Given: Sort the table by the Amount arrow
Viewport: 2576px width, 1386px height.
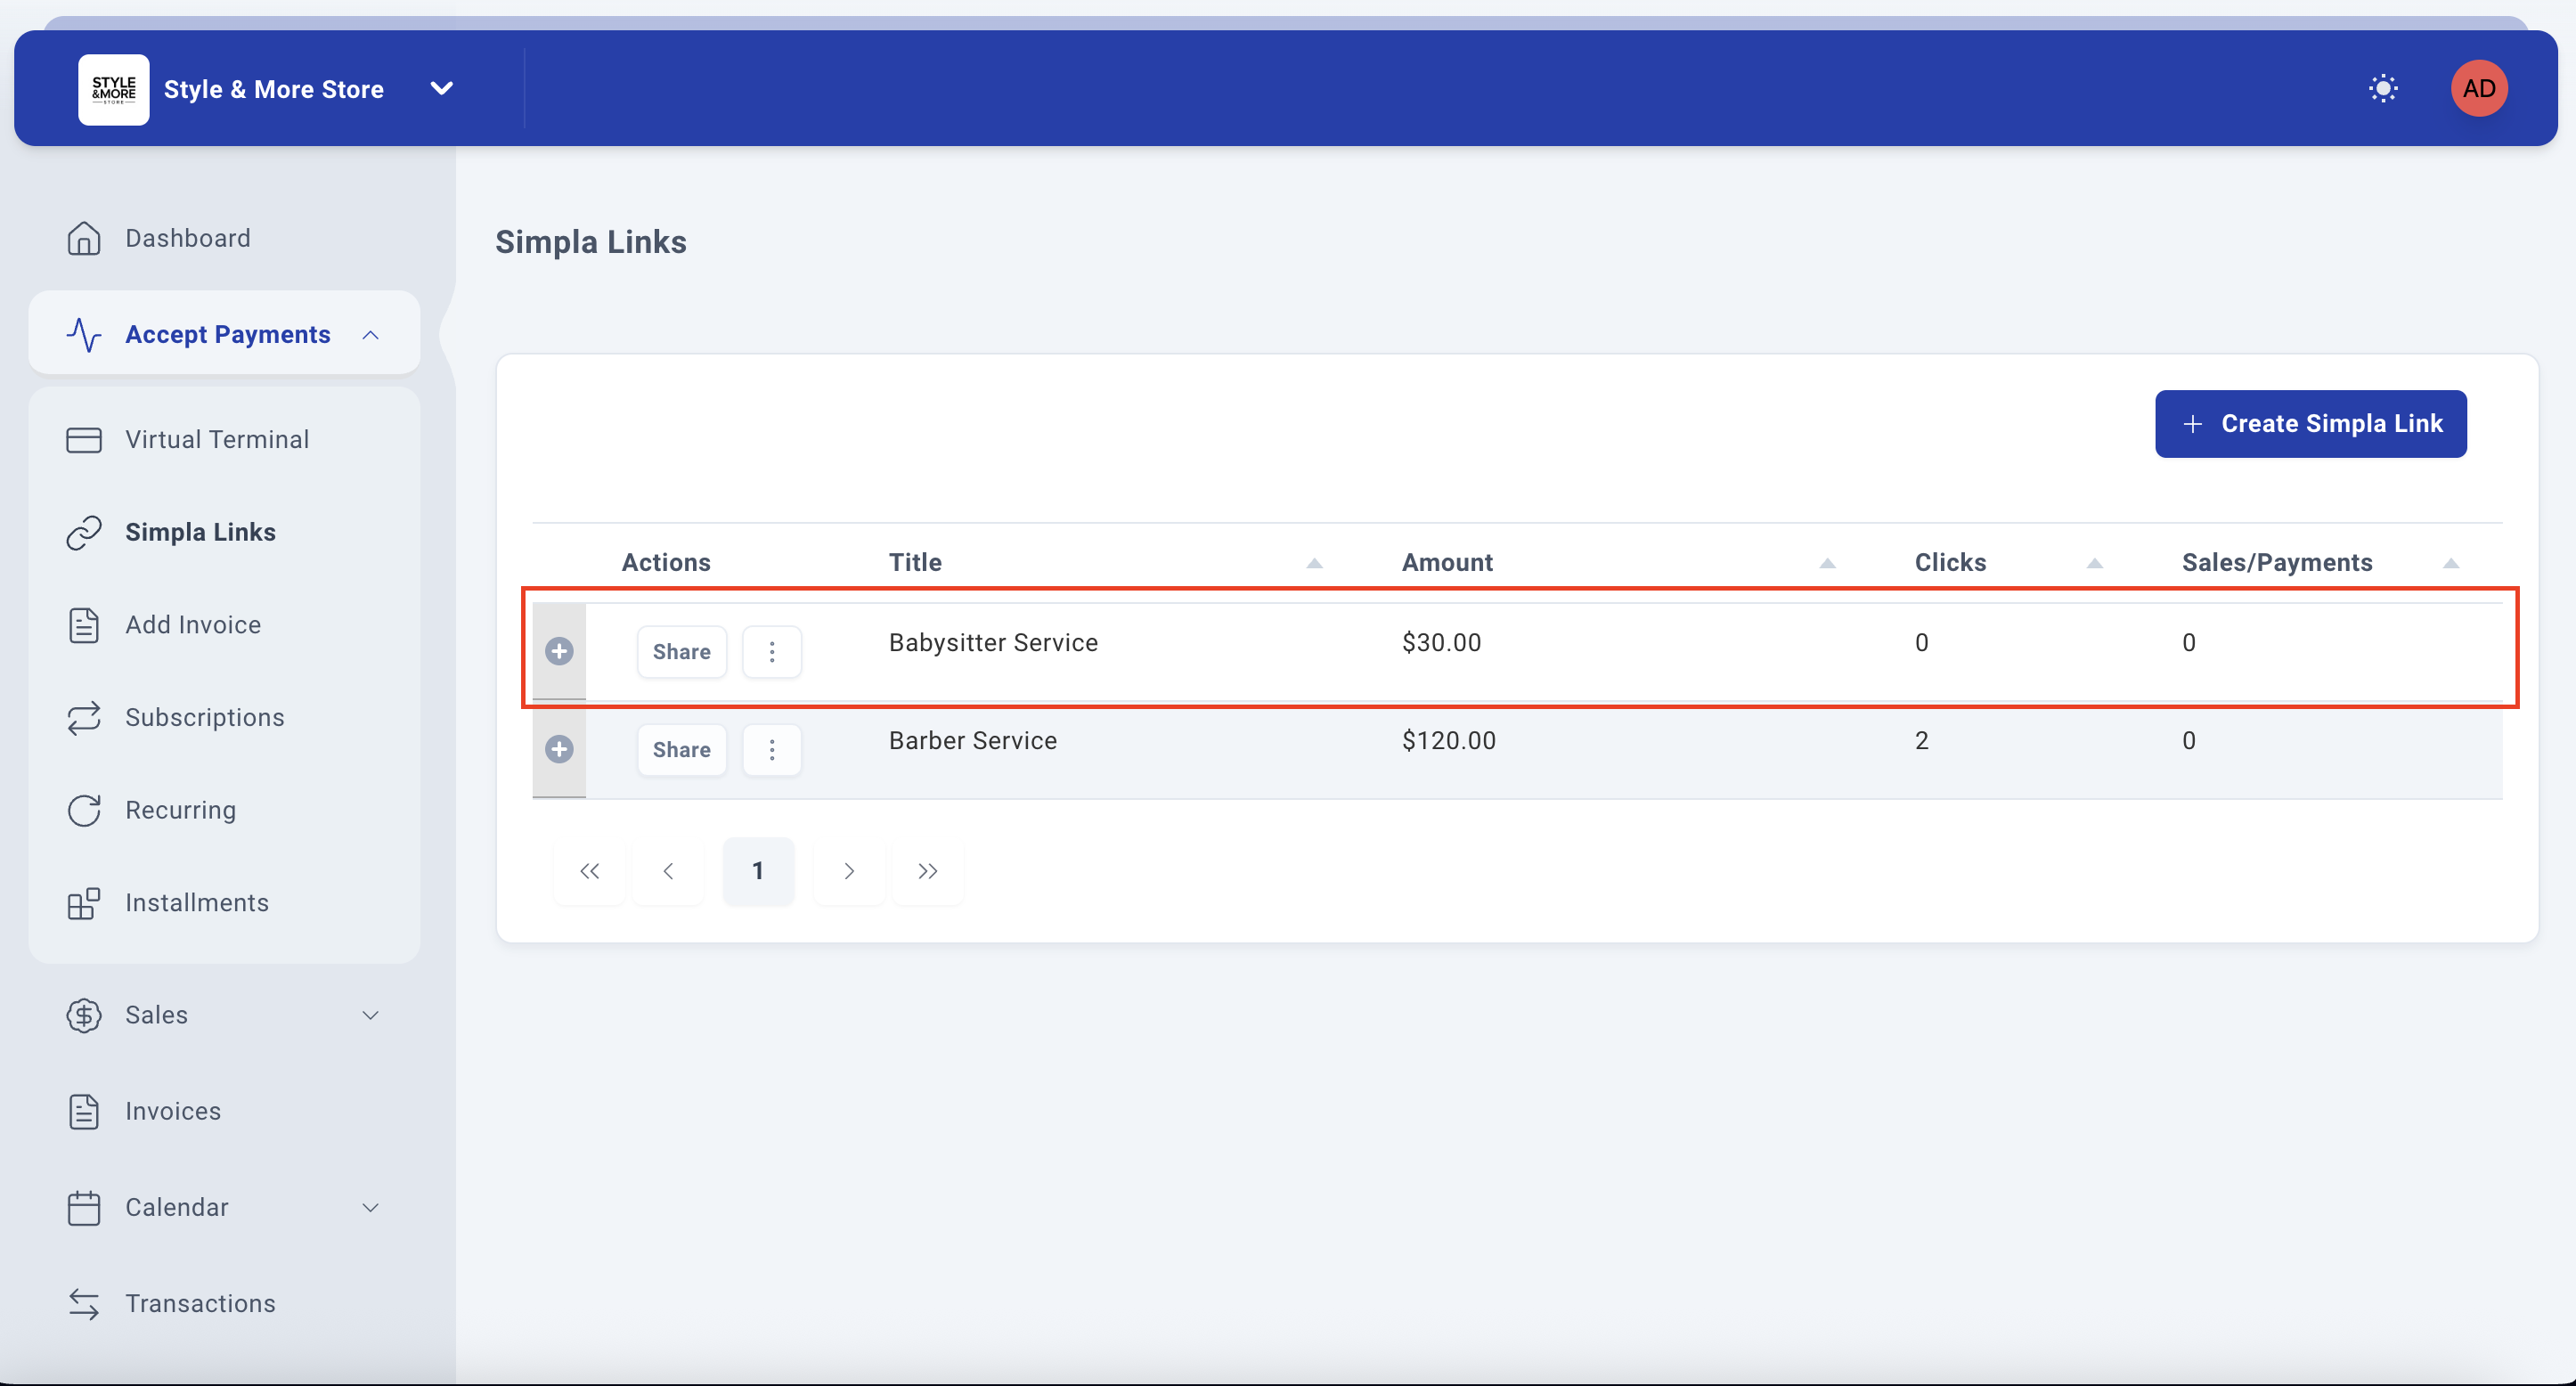Looking at the screenshot, I should [1827, 563].
